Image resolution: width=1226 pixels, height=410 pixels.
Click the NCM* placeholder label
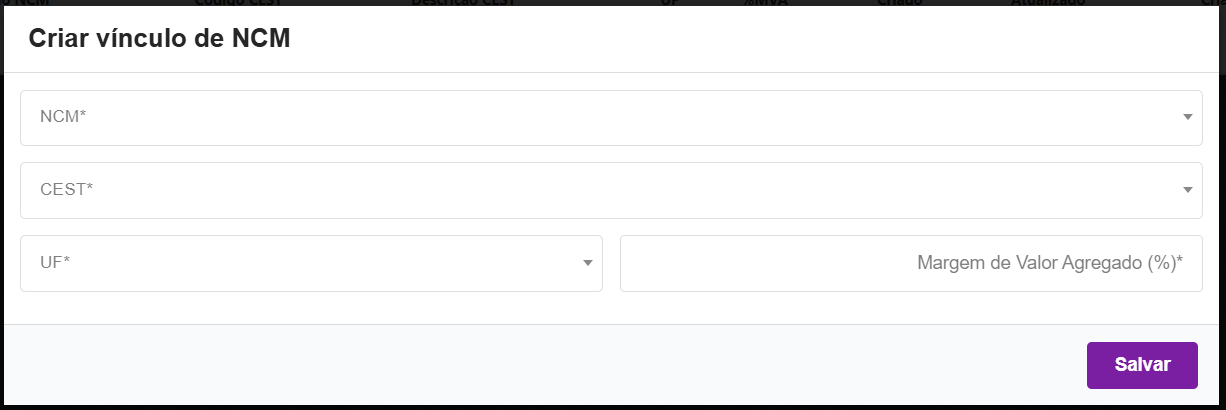(x=63, y=117)
